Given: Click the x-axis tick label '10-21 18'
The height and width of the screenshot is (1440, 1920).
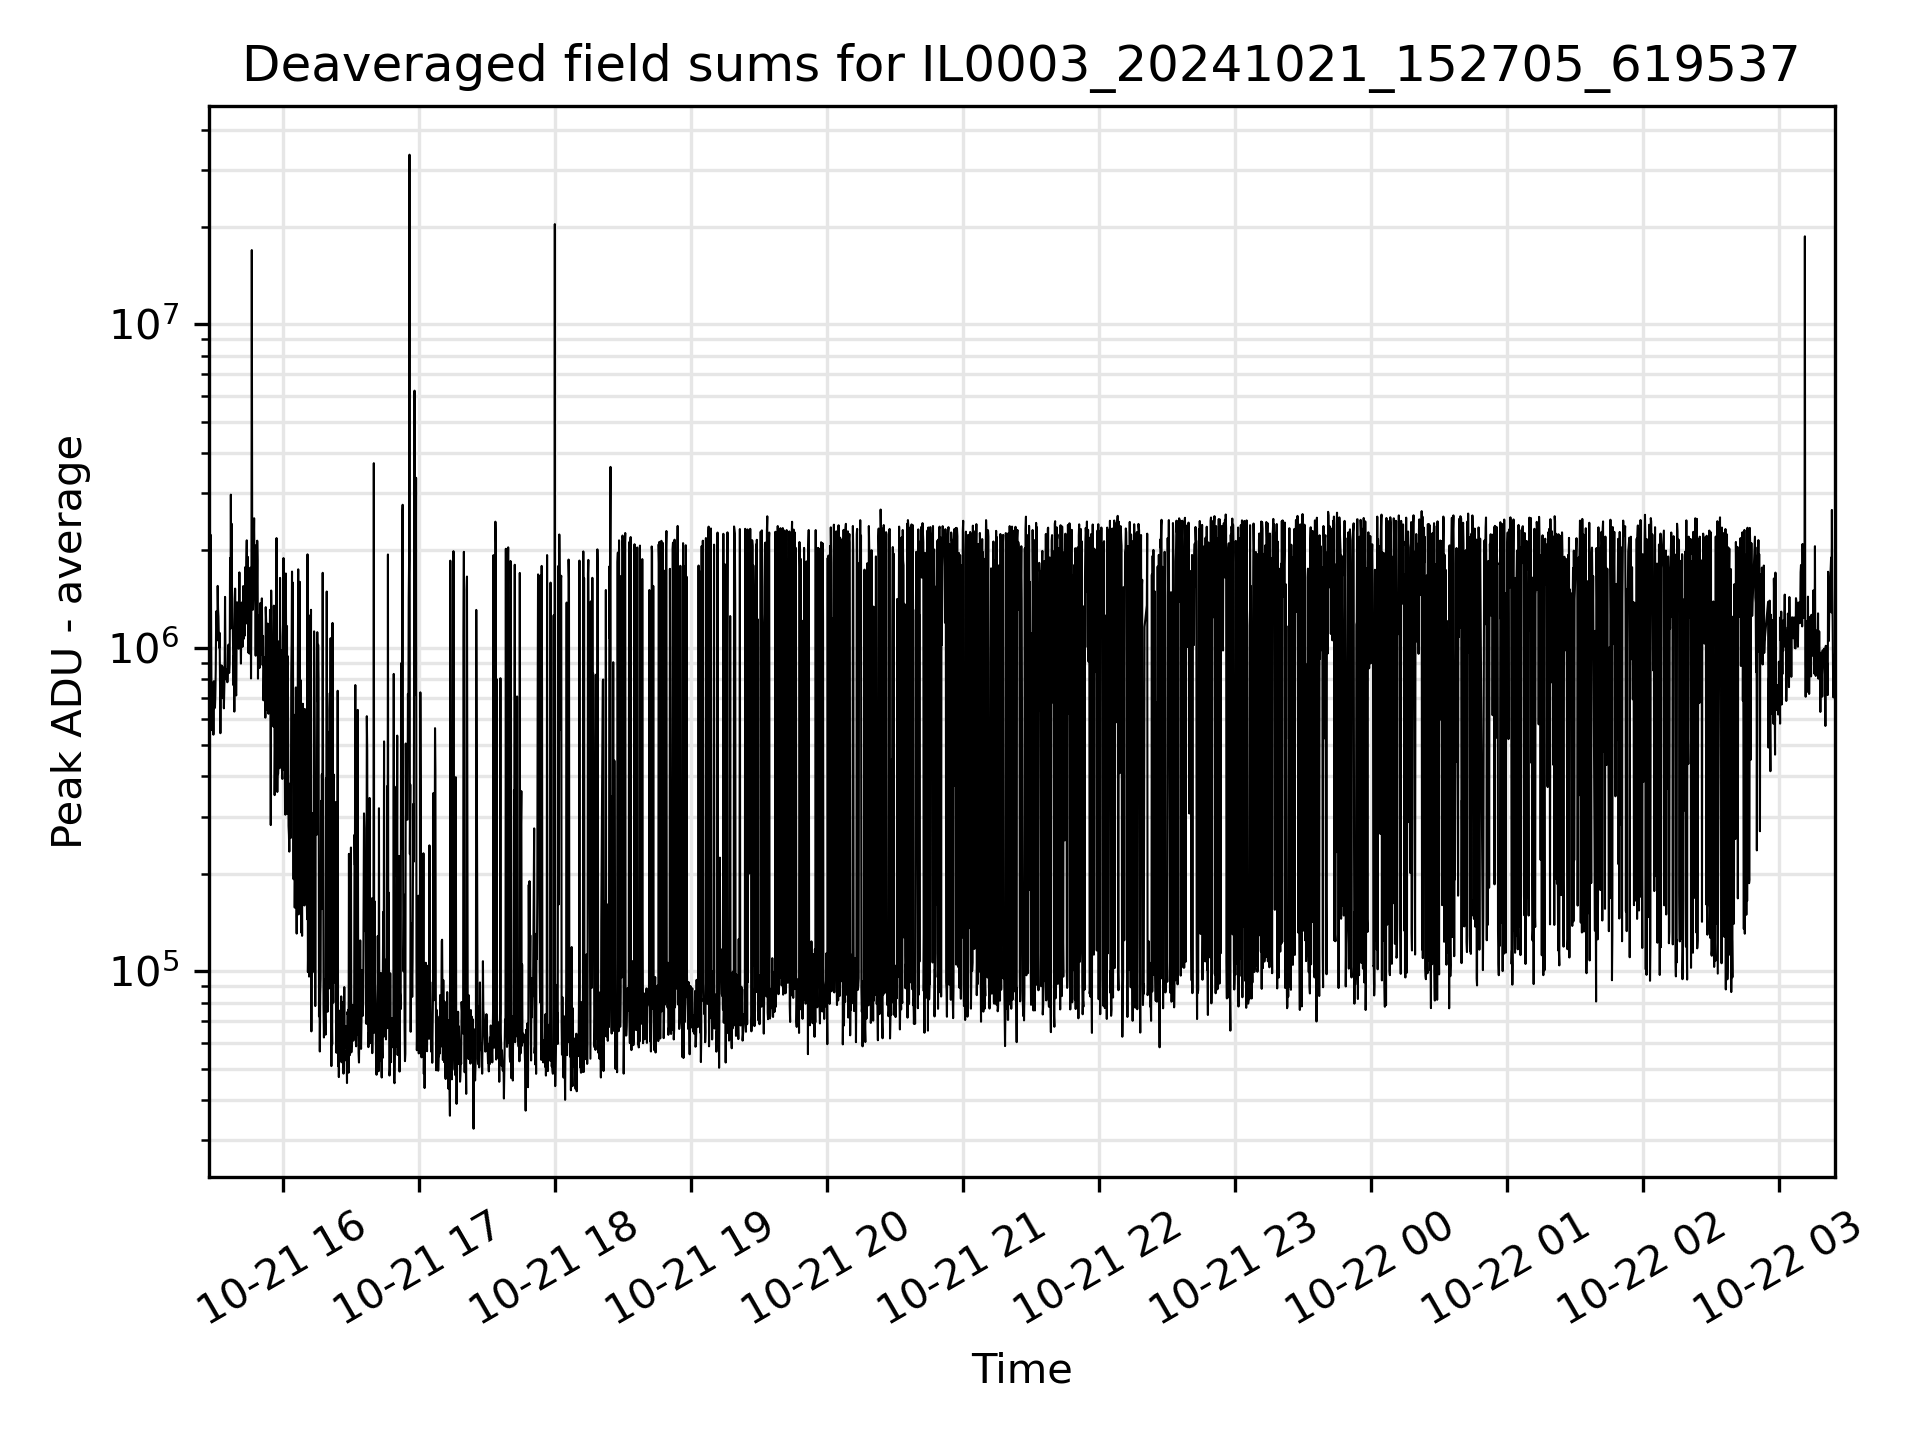Looking at the screenshot, I should (551, 1266).
